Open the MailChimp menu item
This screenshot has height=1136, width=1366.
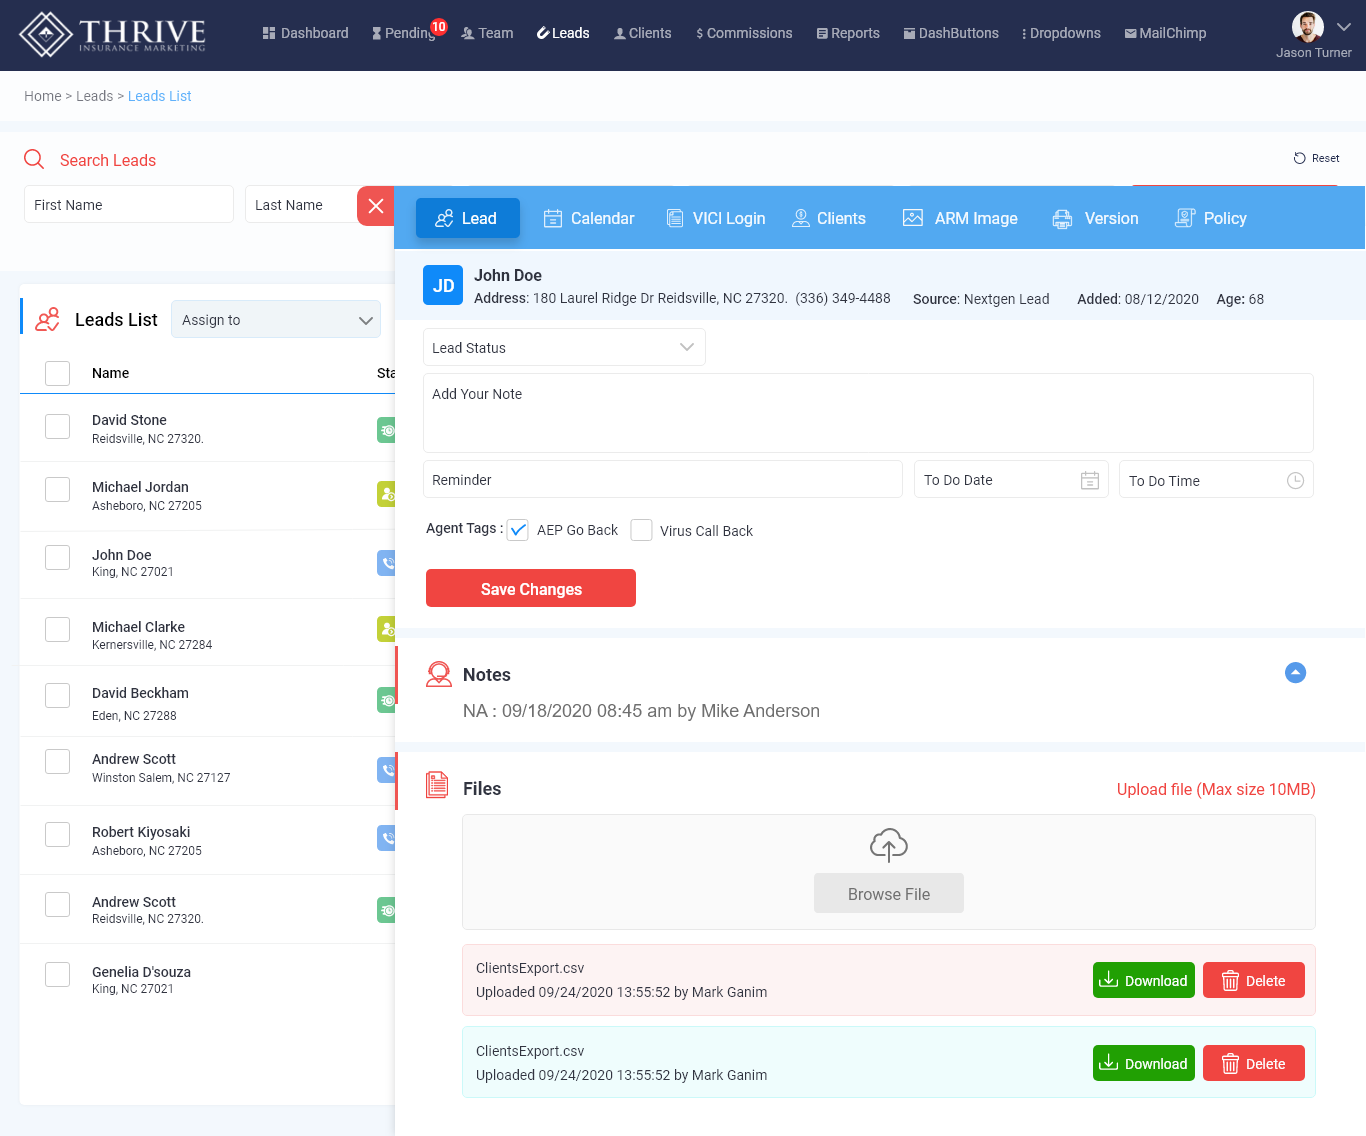click(1165, 33)
